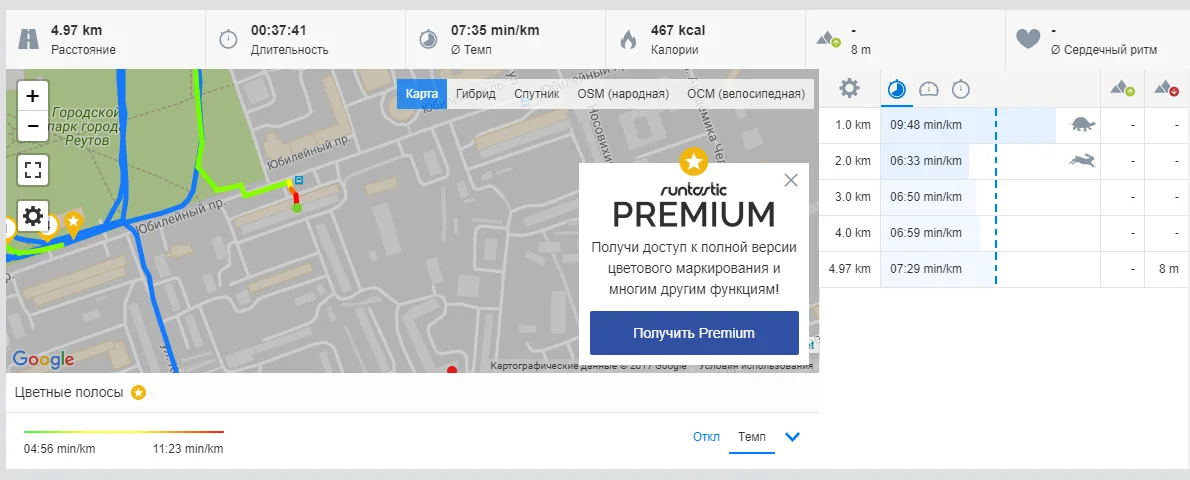Viewport: 1190px width, 480px height.
Task: Switch map to Спутник view
Action: pyautogui.click(x=537, y=94)
